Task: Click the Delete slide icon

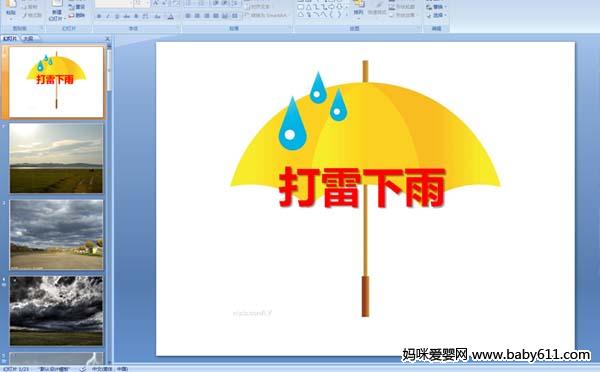Action: pos(77,15)
